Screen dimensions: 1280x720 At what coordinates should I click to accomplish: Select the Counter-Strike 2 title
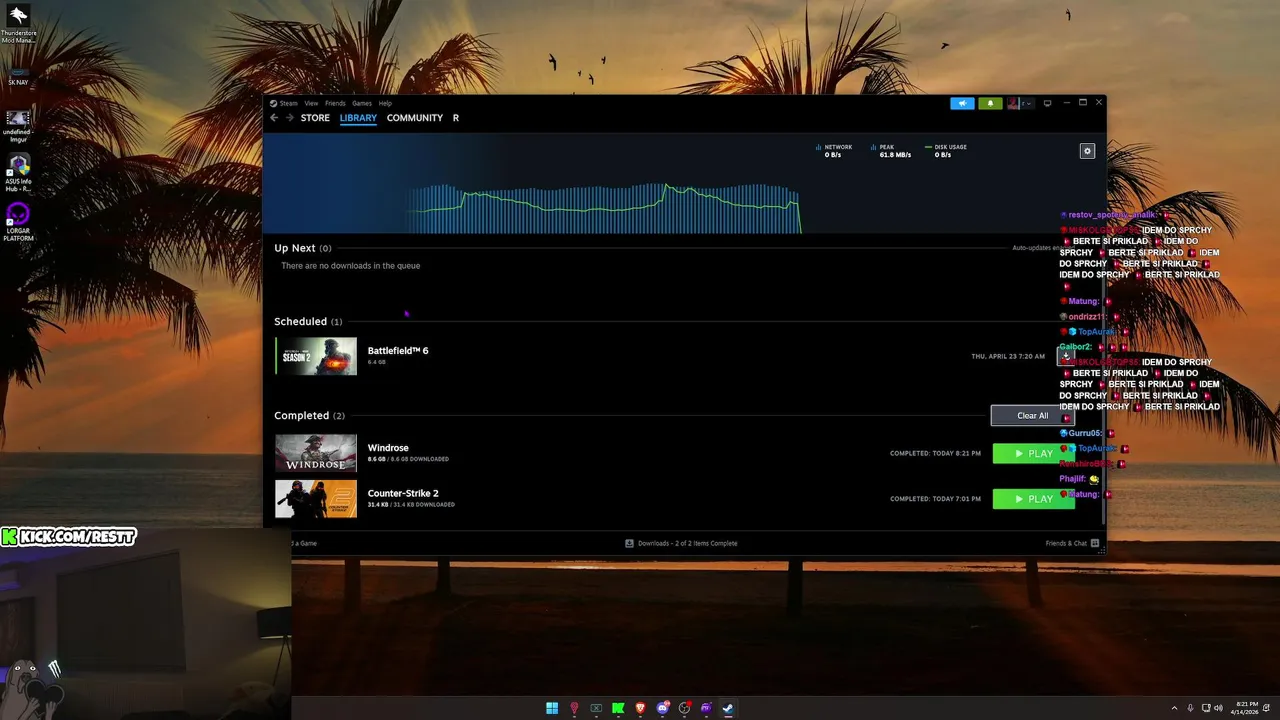(403, 493)
